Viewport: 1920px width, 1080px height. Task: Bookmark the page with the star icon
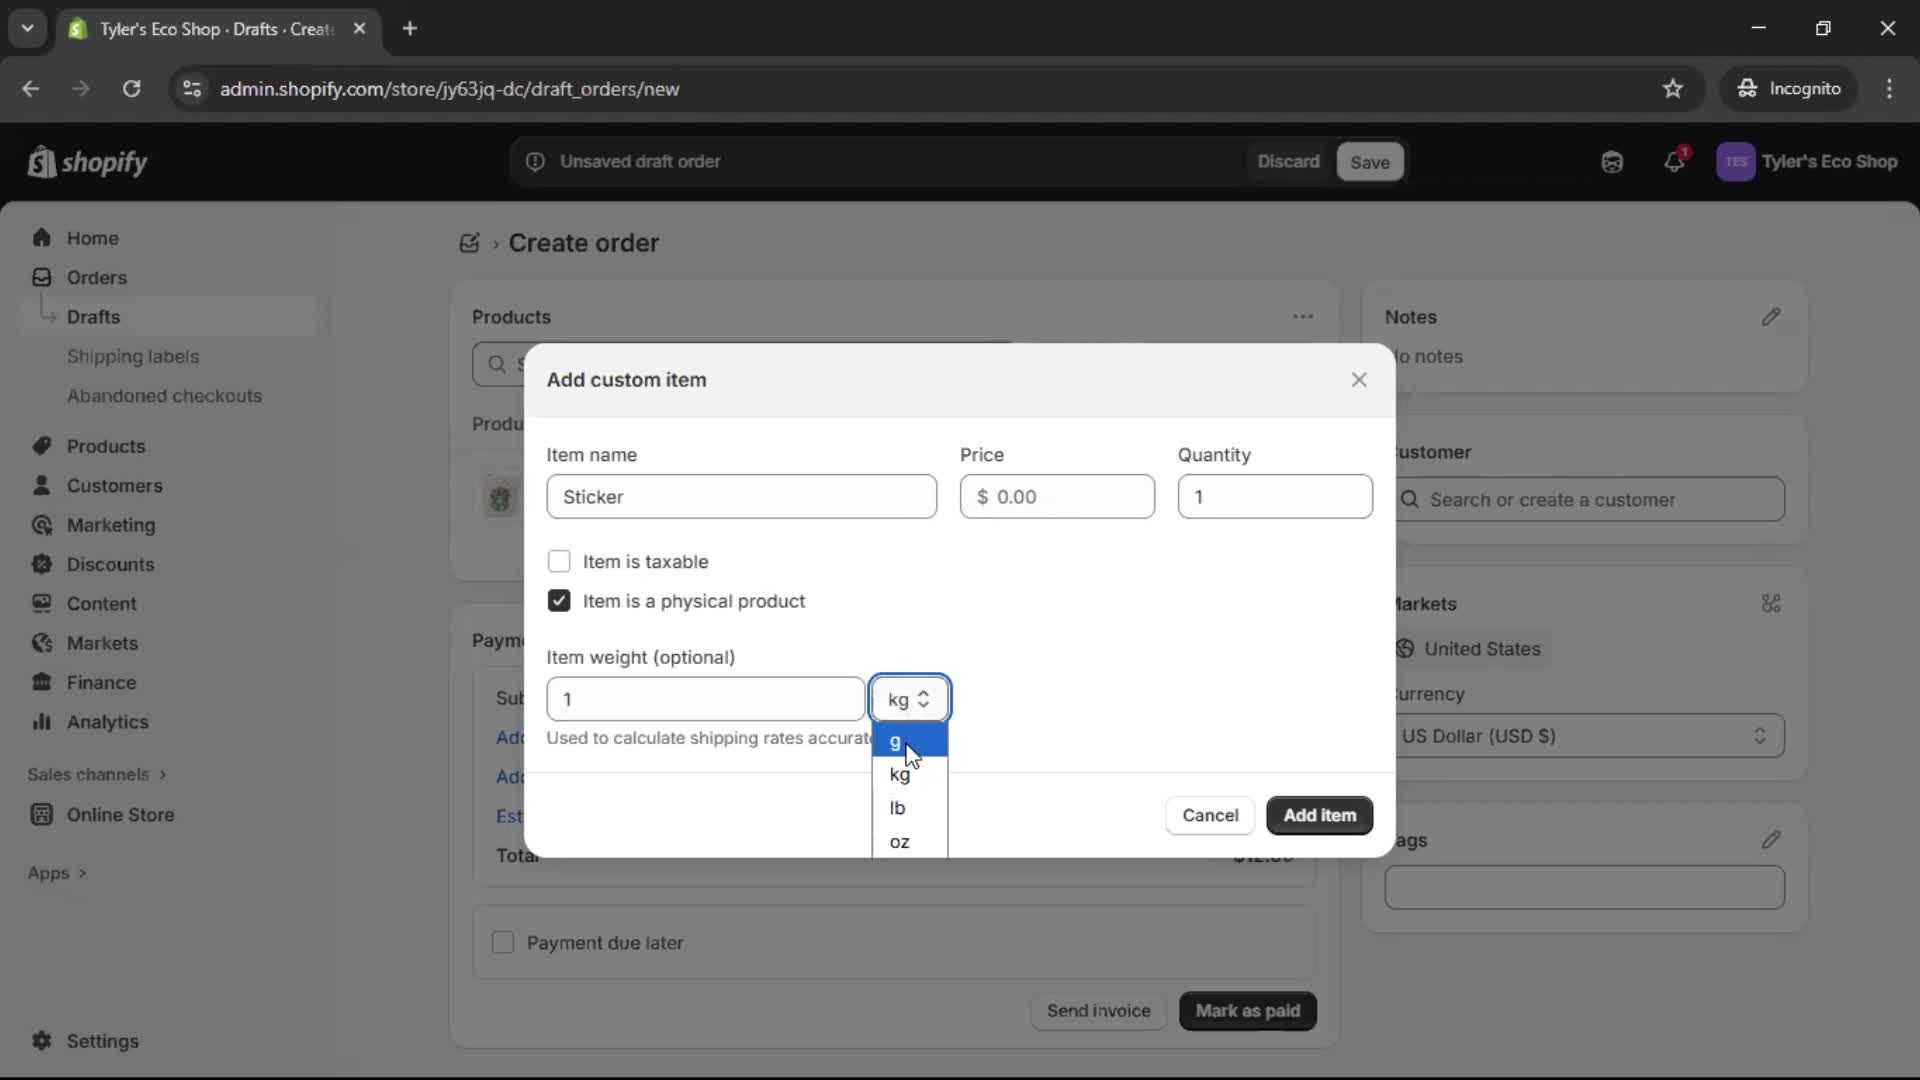1673,88
